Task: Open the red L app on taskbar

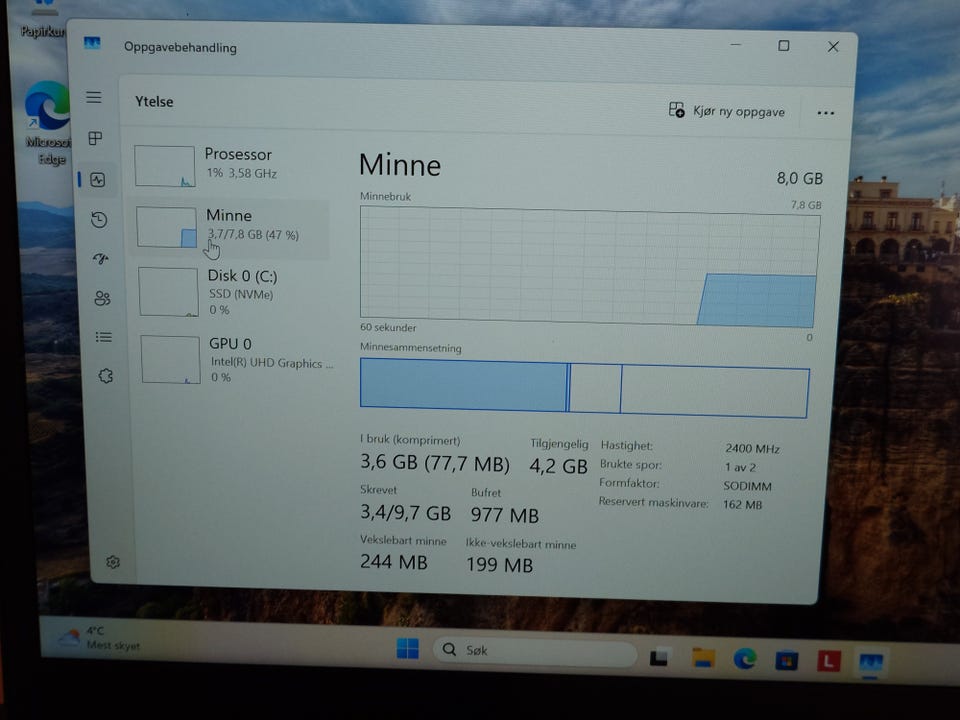Action: [829, 661]
